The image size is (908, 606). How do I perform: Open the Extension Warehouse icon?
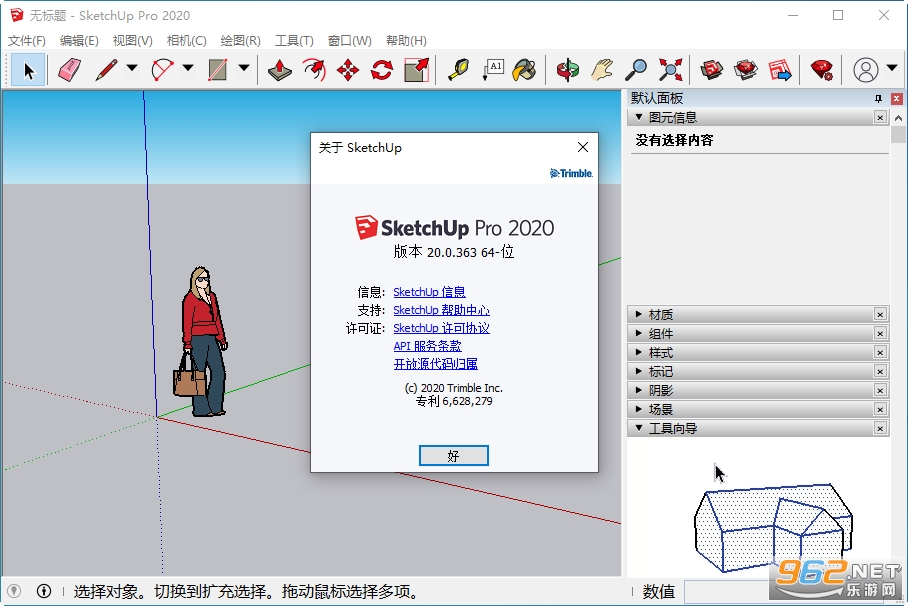[x=746, y=70]
